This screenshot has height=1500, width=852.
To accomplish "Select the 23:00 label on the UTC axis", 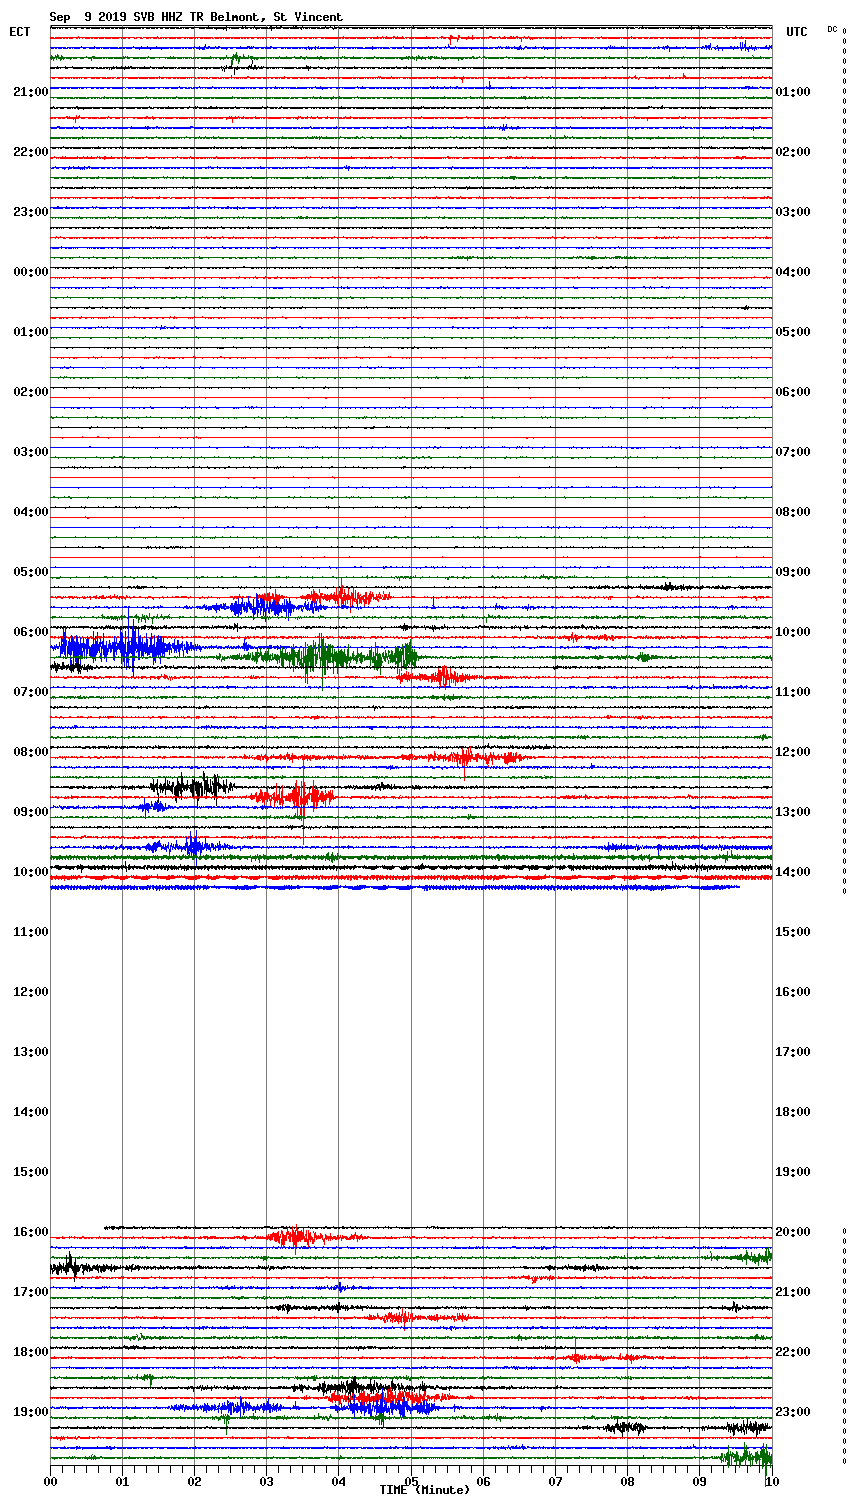I will coord(793,1412).
